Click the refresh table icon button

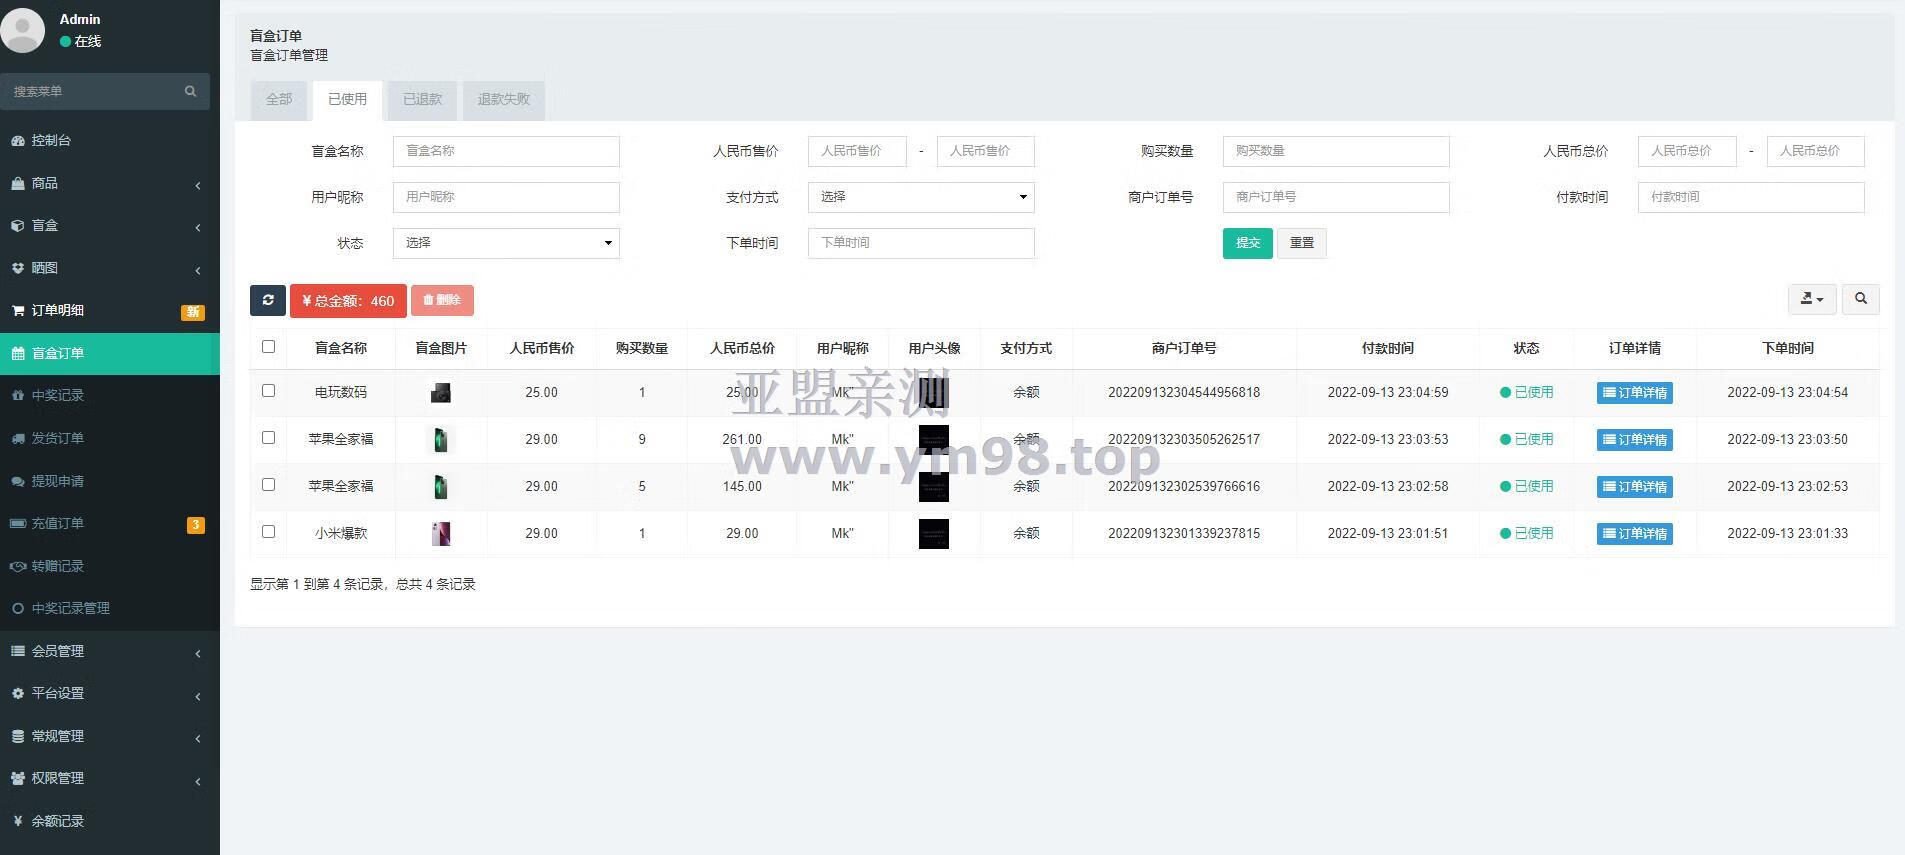[268, 300]
